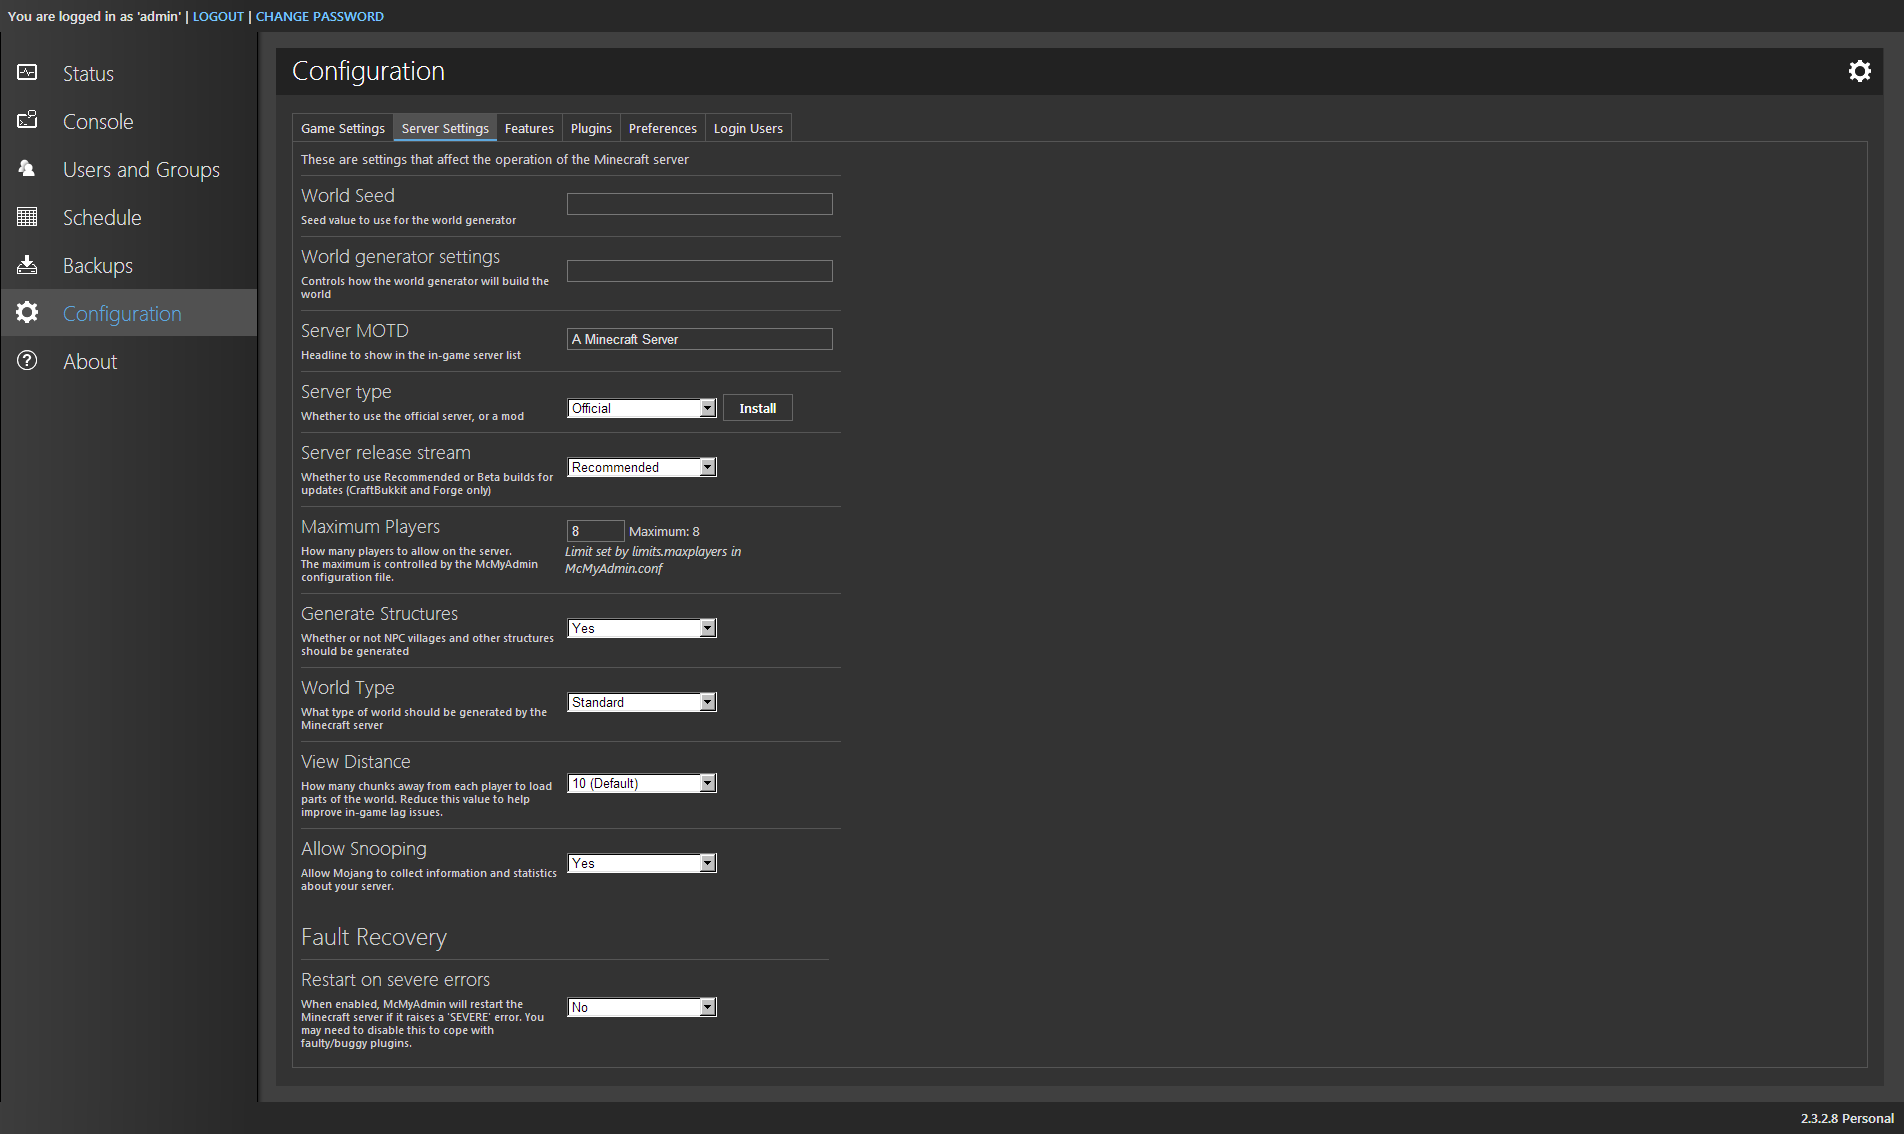Open the View Distance dropdown
This screenshot has width=1904, height=1134.
click(x=642, y=783)
